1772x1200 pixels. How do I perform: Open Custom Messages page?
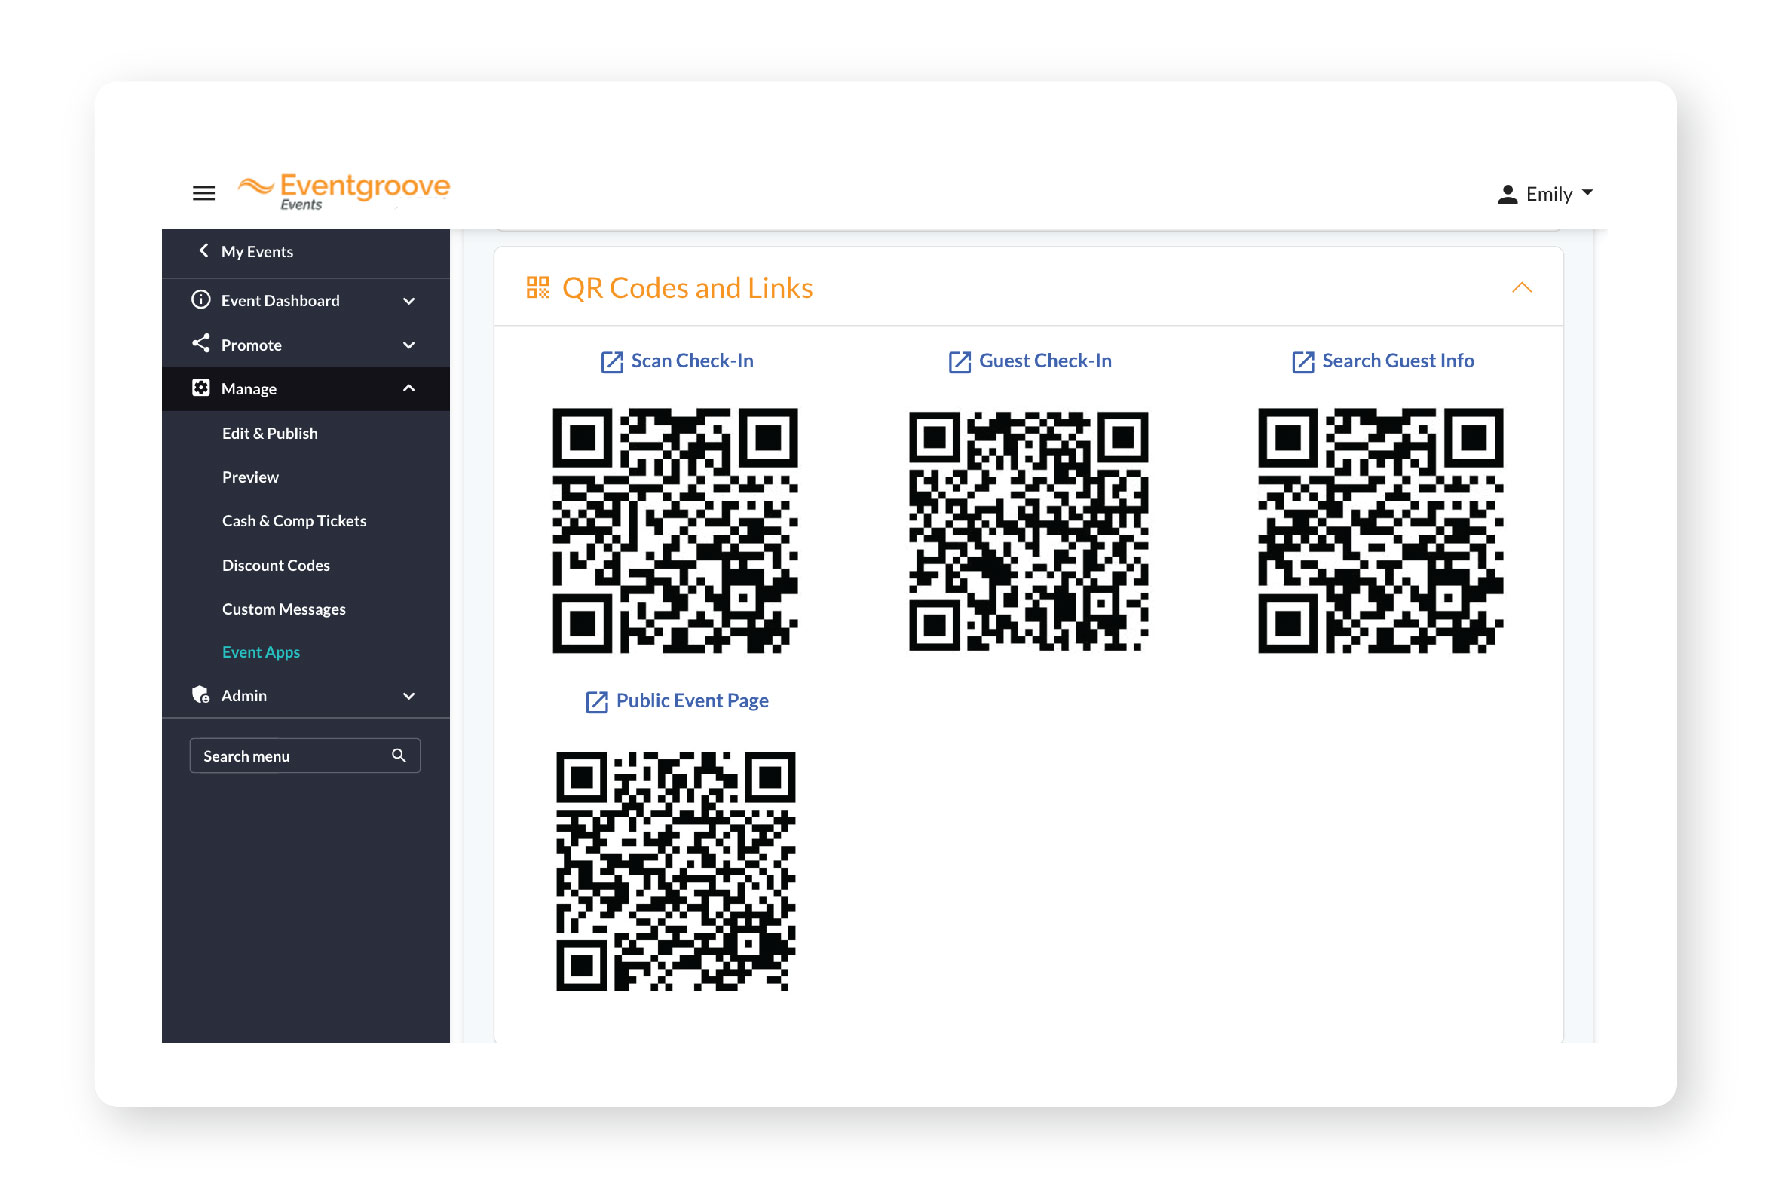pos(284,609)
